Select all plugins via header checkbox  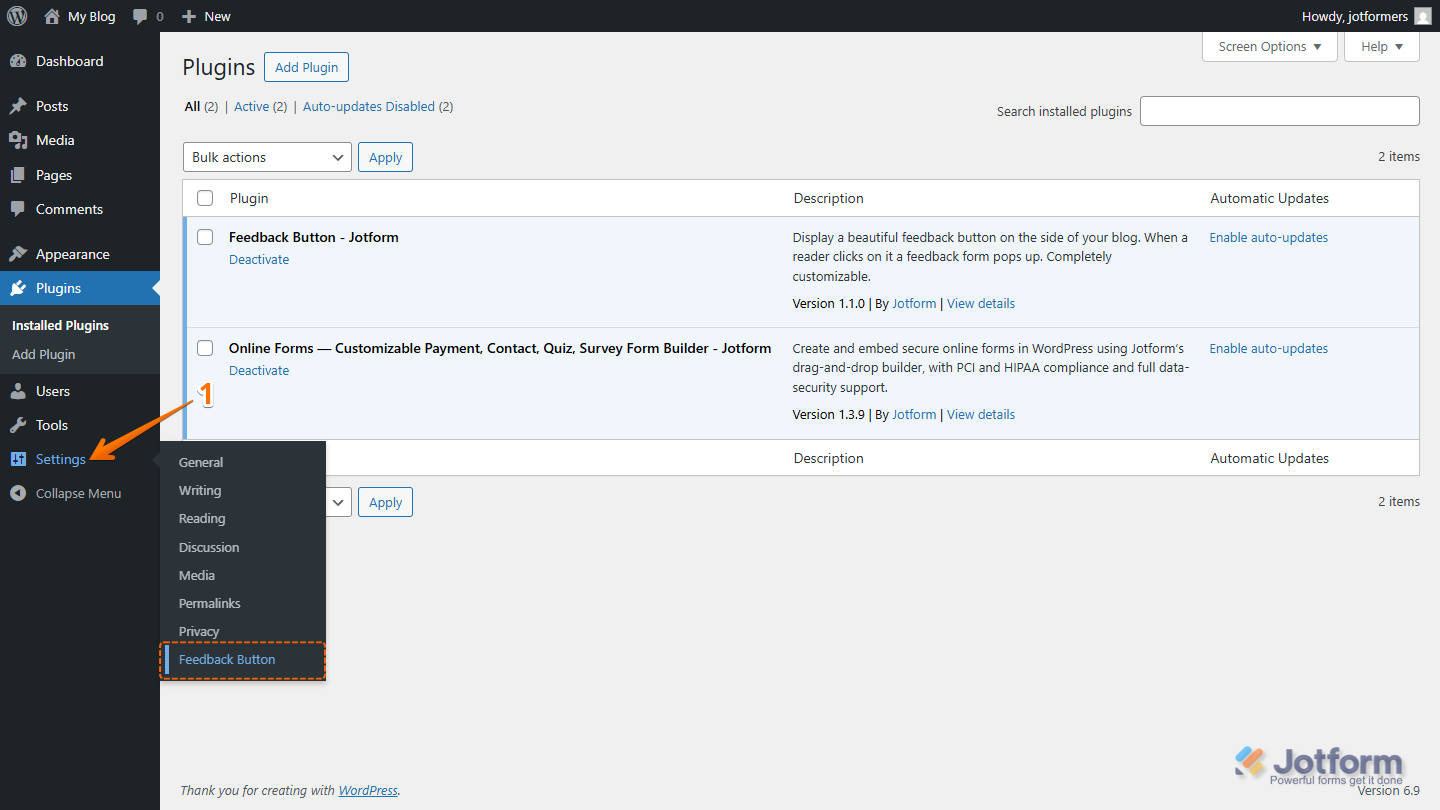click(x=205, y=198)
